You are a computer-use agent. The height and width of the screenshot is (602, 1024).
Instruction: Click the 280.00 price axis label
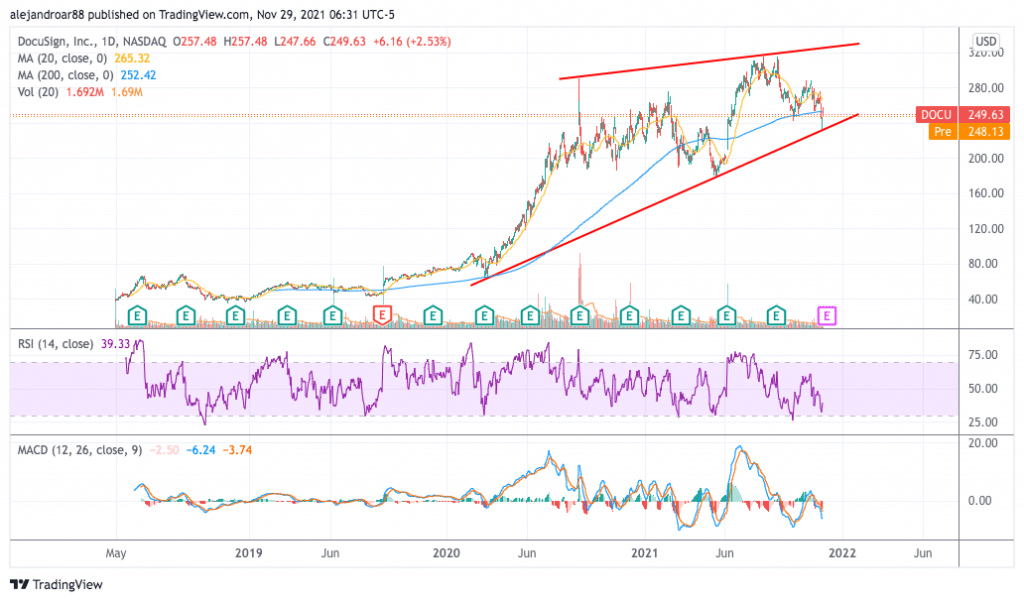pos(985,87)
